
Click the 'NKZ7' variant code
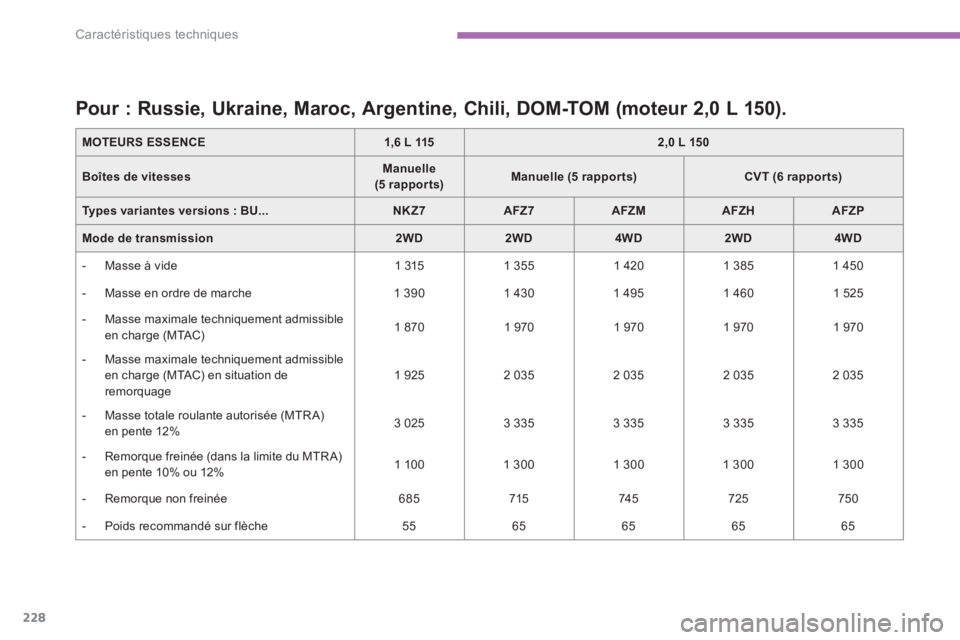409,211
